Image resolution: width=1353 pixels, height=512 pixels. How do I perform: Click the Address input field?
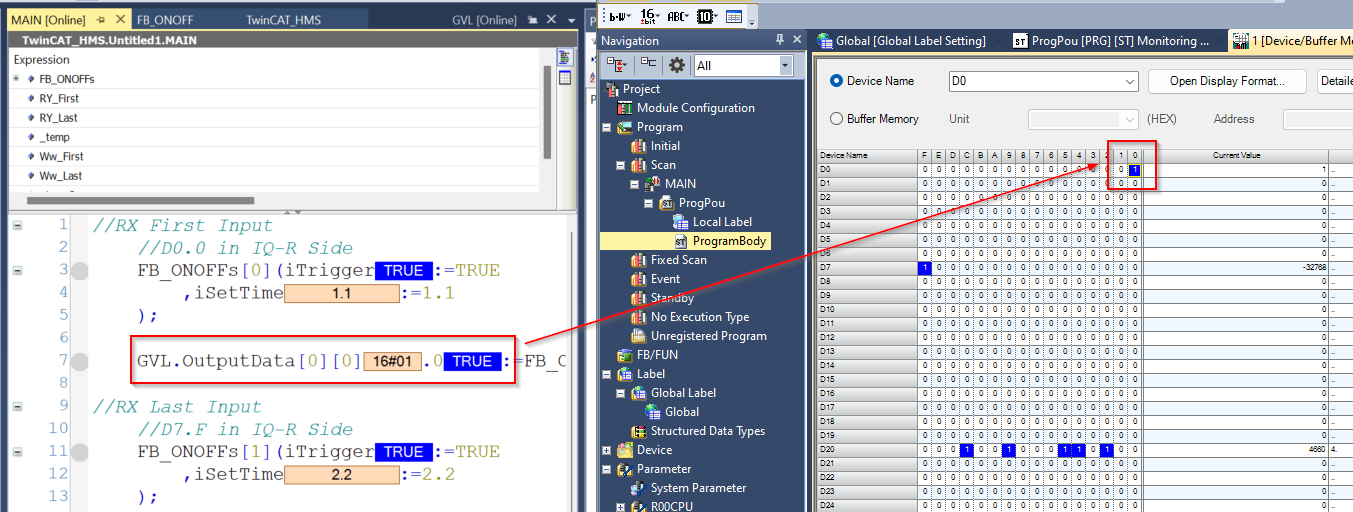(1318, 119)
